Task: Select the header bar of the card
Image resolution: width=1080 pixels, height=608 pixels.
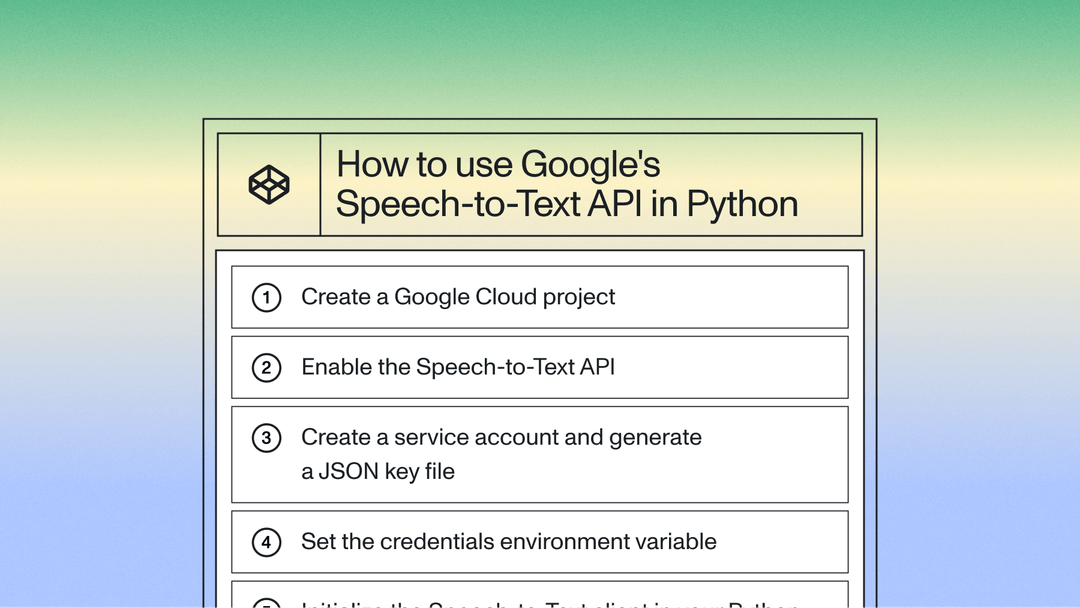Action: point(540,184)
